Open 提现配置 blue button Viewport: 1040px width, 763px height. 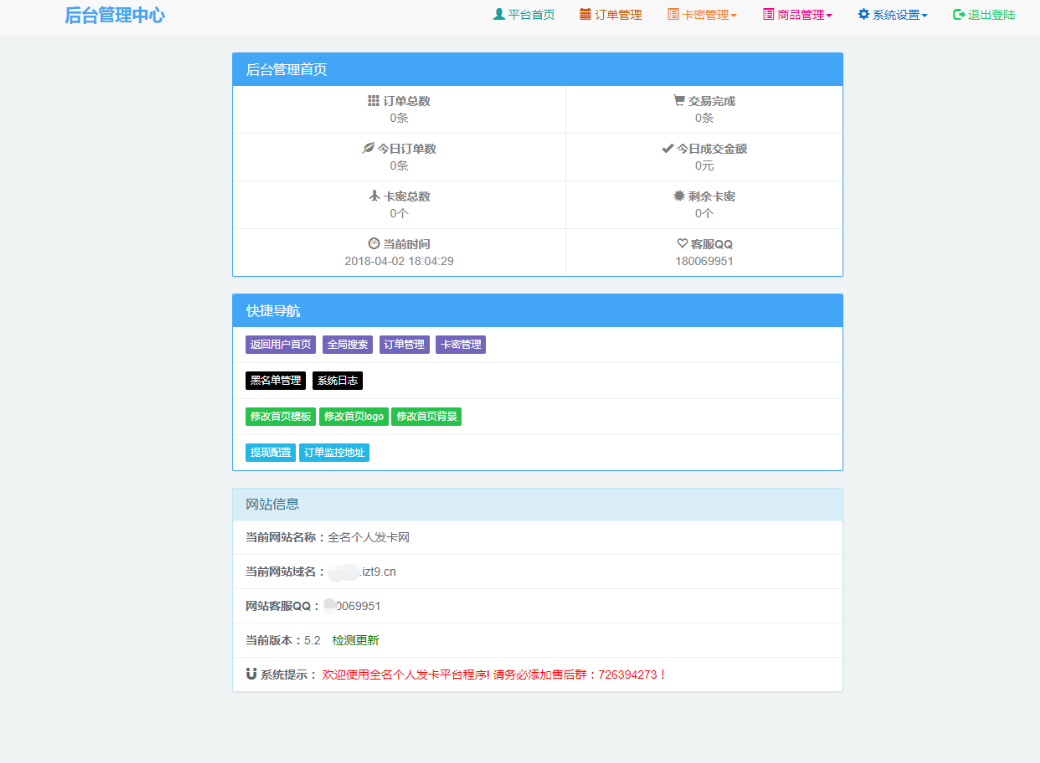(271, 452)
